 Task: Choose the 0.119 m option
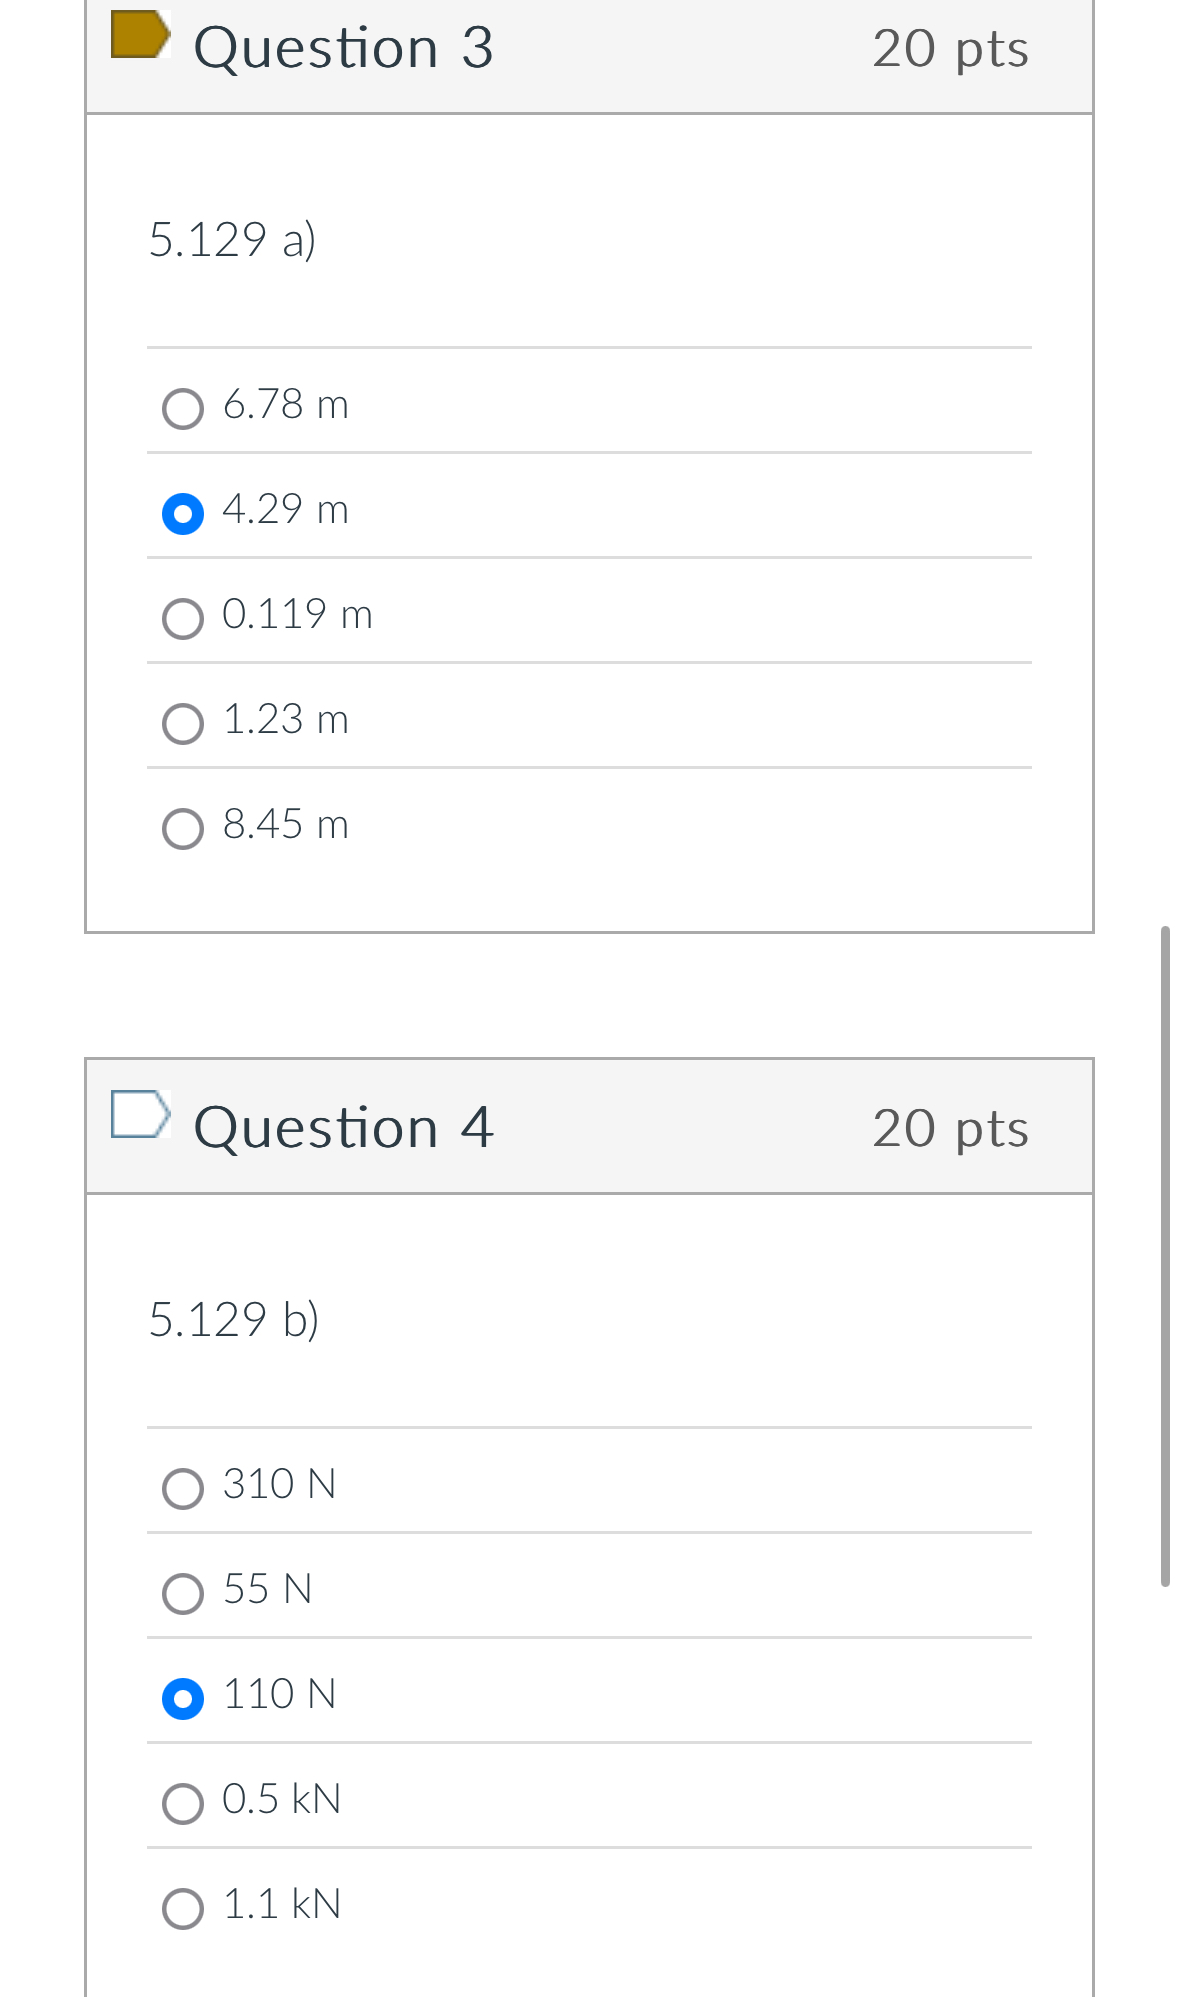click(182, 619)
